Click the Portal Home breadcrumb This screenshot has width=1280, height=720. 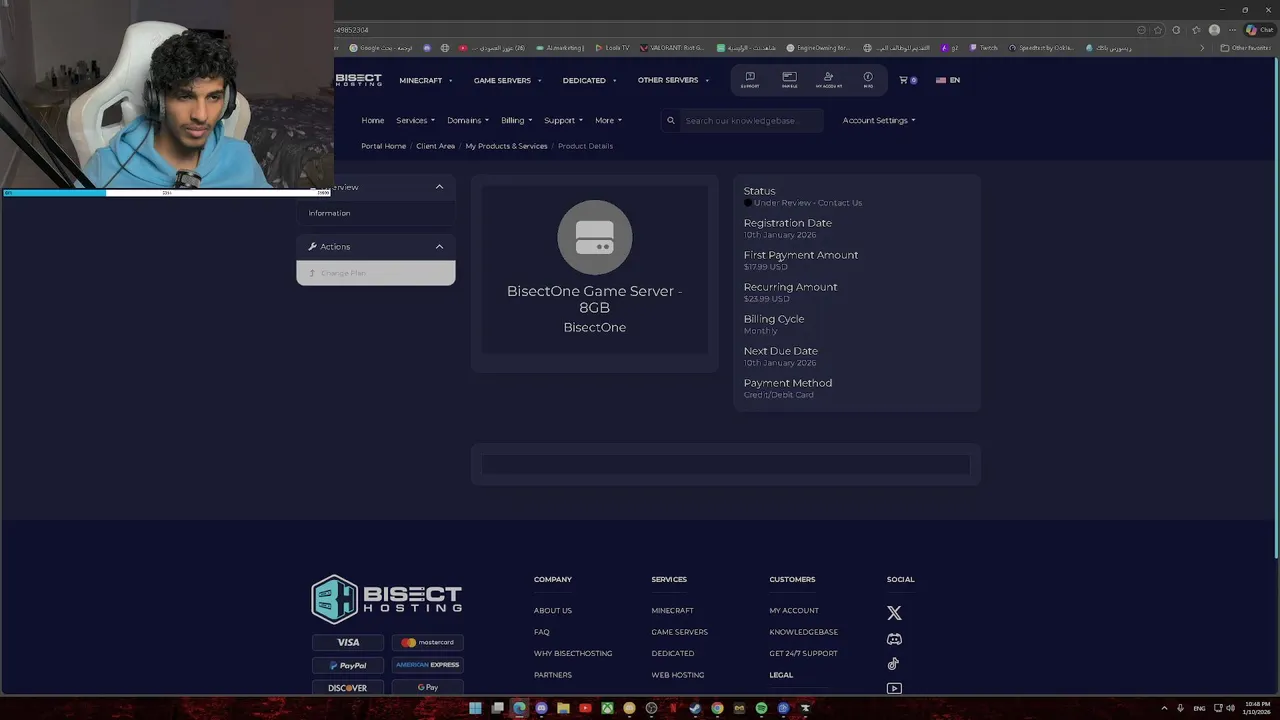pos(383,146)
